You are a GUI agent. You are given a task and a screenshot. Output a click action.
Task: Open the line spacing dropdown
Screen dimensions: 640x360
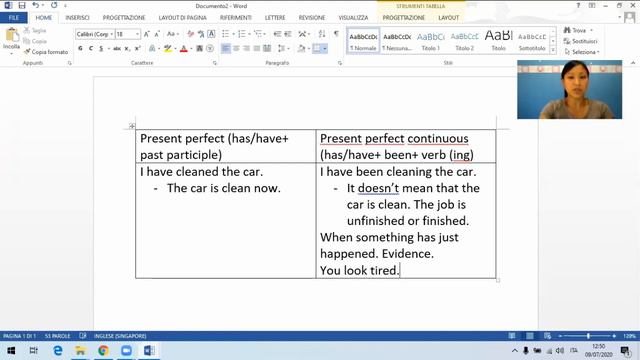point(282,49)
